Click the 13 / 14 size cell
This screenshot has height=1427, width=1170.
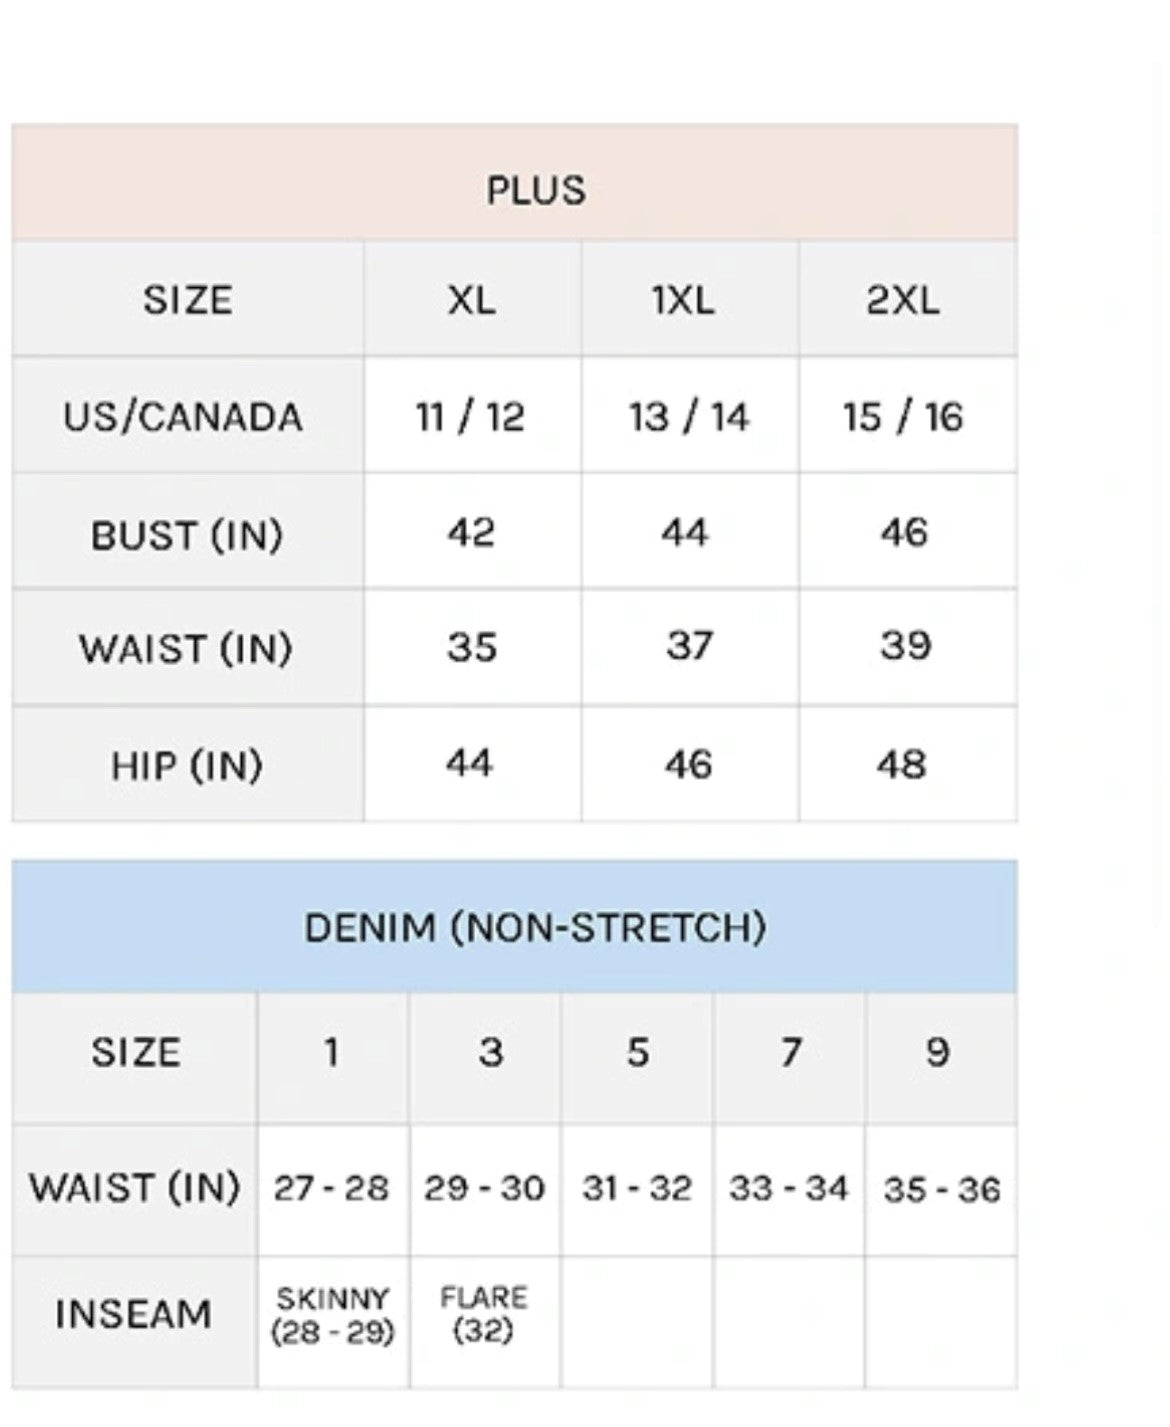click(x=689, y=417)
